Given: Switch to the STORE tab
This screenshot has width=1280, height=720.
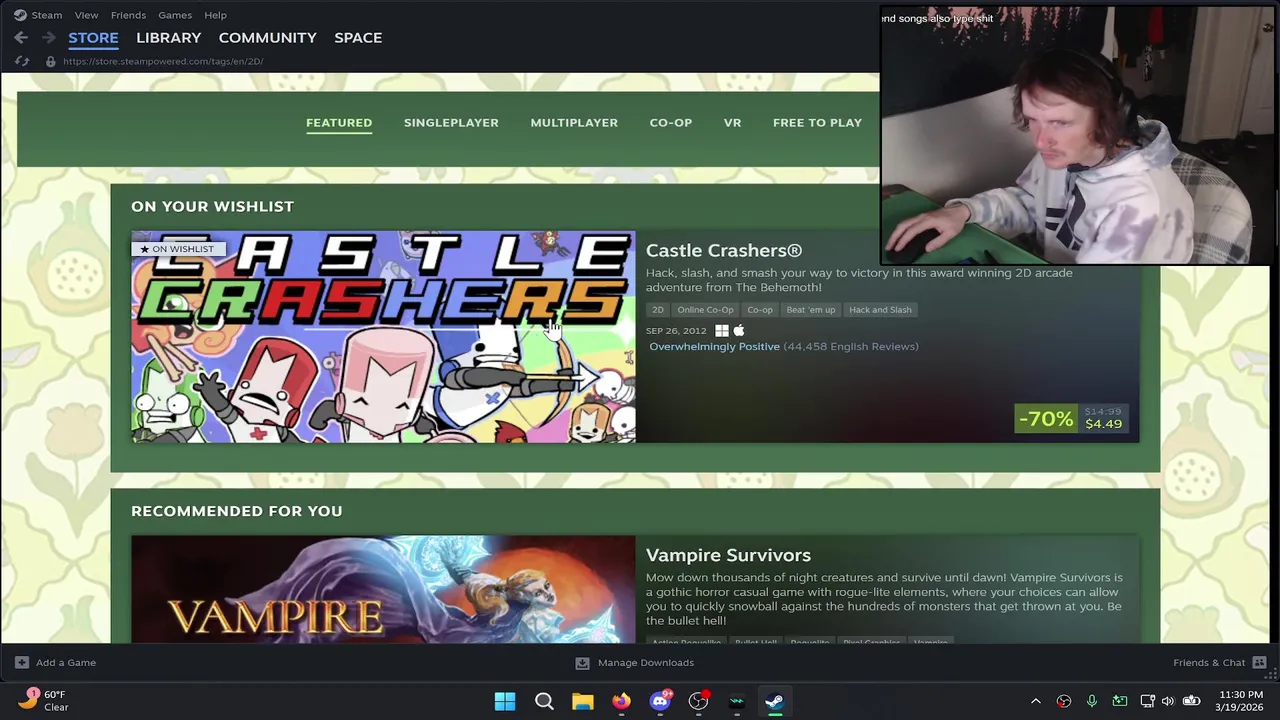Looking at the screenshot, I should coord(93,37).
